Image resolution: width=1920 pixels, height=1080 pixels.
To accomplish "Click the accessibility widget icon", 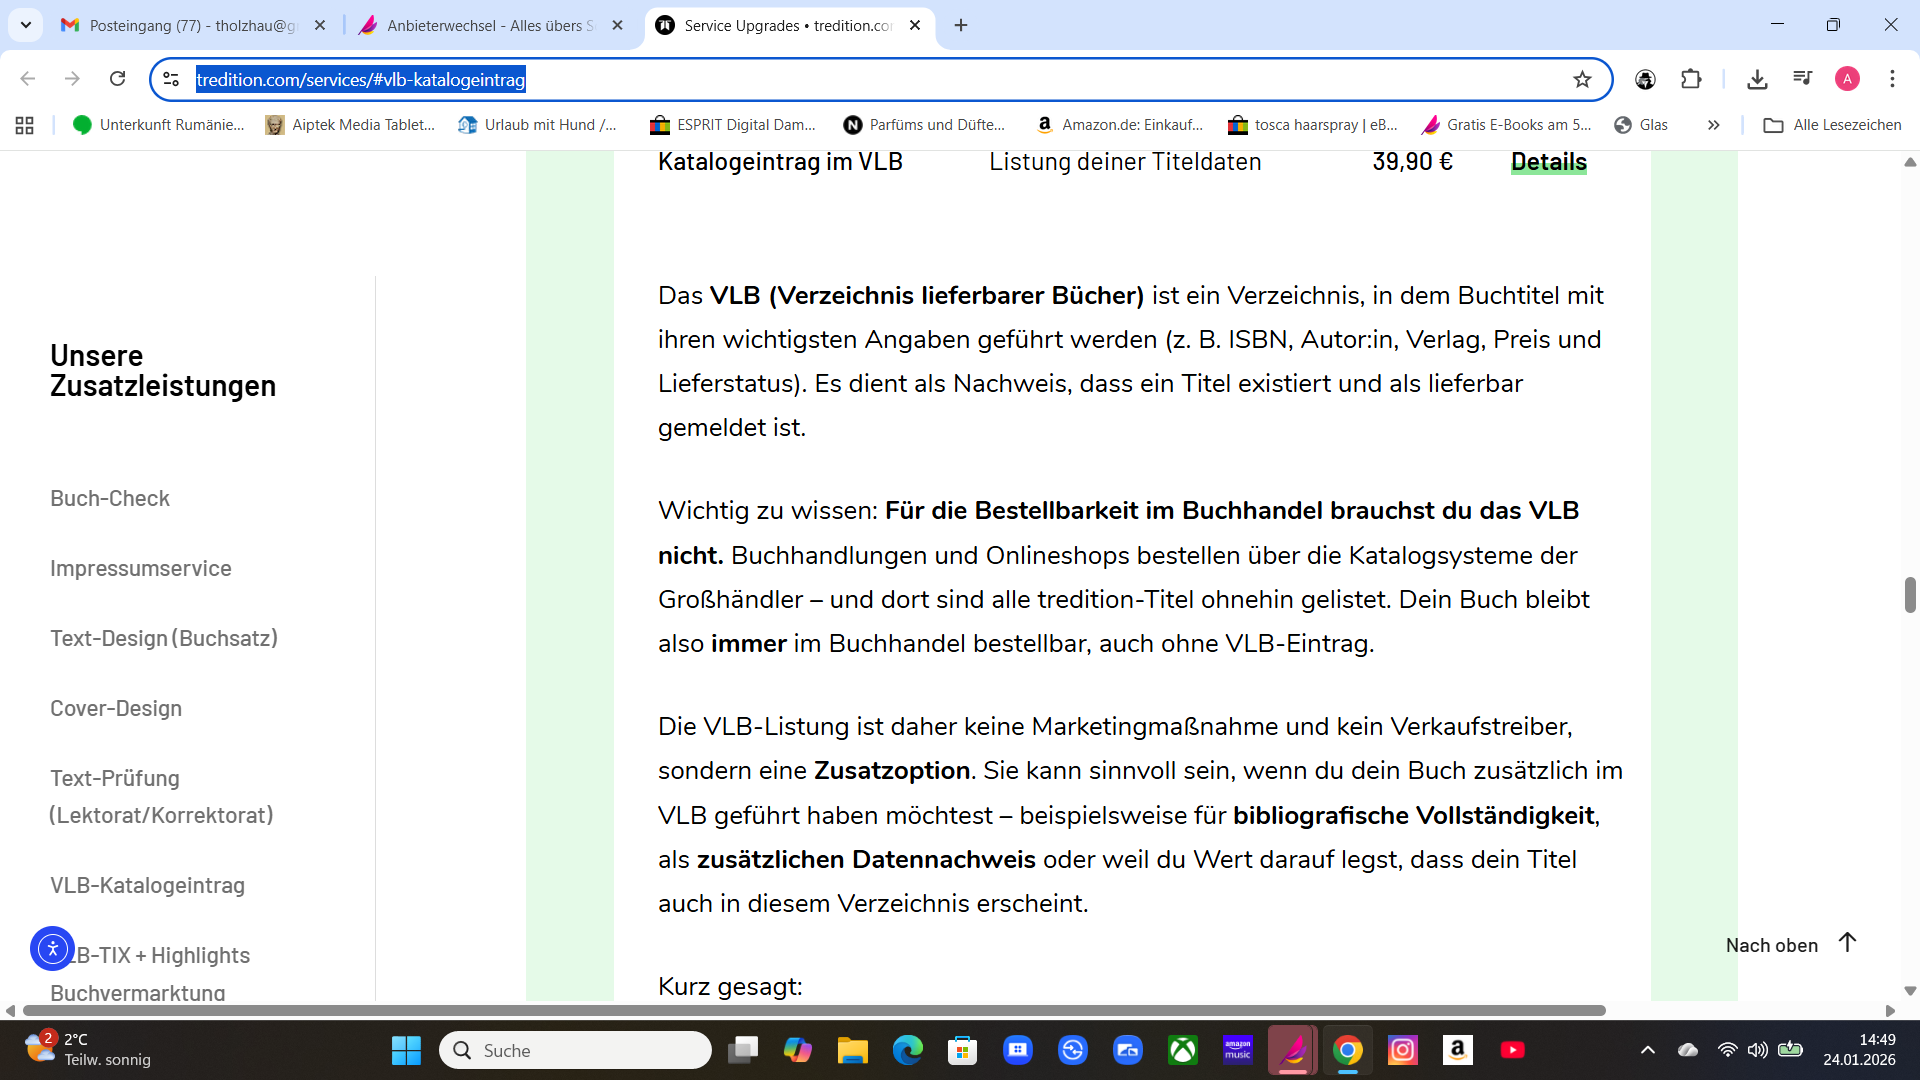I will (52, 948).
